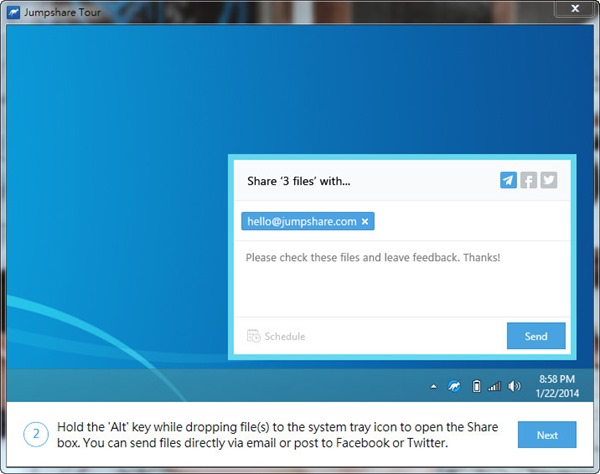The image size is (600, 474).
Task: Remove the hello@jumpshare.com recipient tag
Action: coord(365,222)
